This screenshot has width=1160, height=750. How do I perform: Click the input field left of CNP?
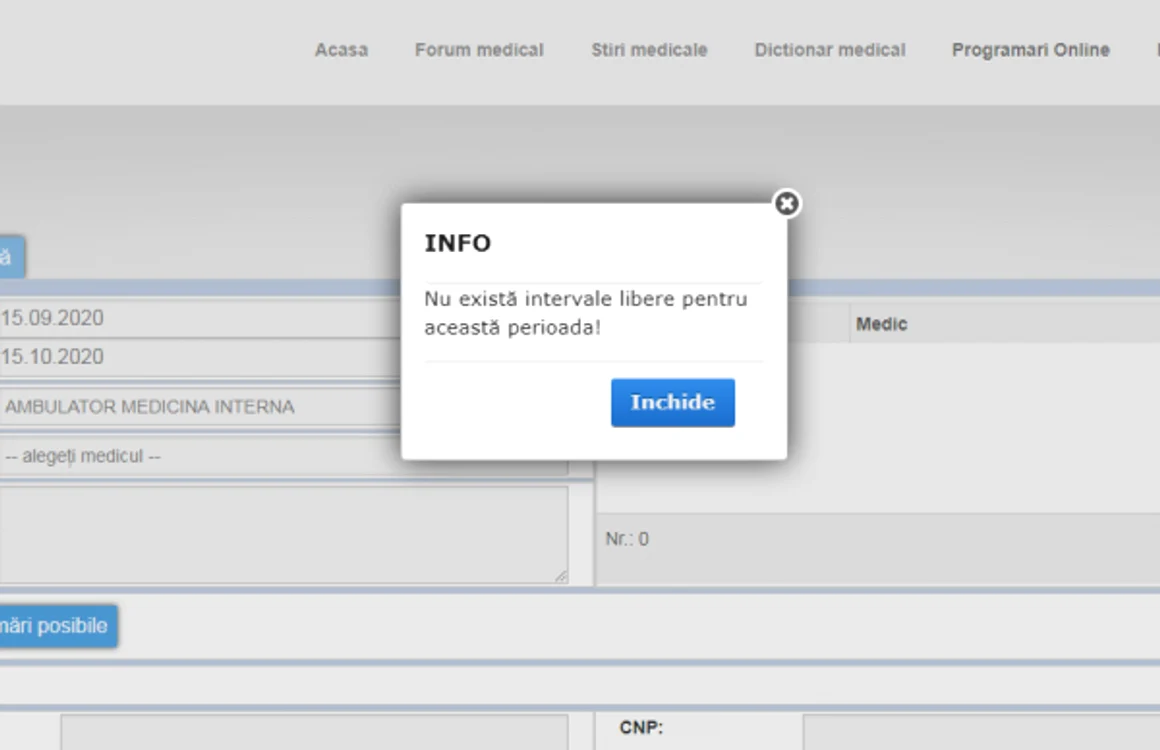314,732
